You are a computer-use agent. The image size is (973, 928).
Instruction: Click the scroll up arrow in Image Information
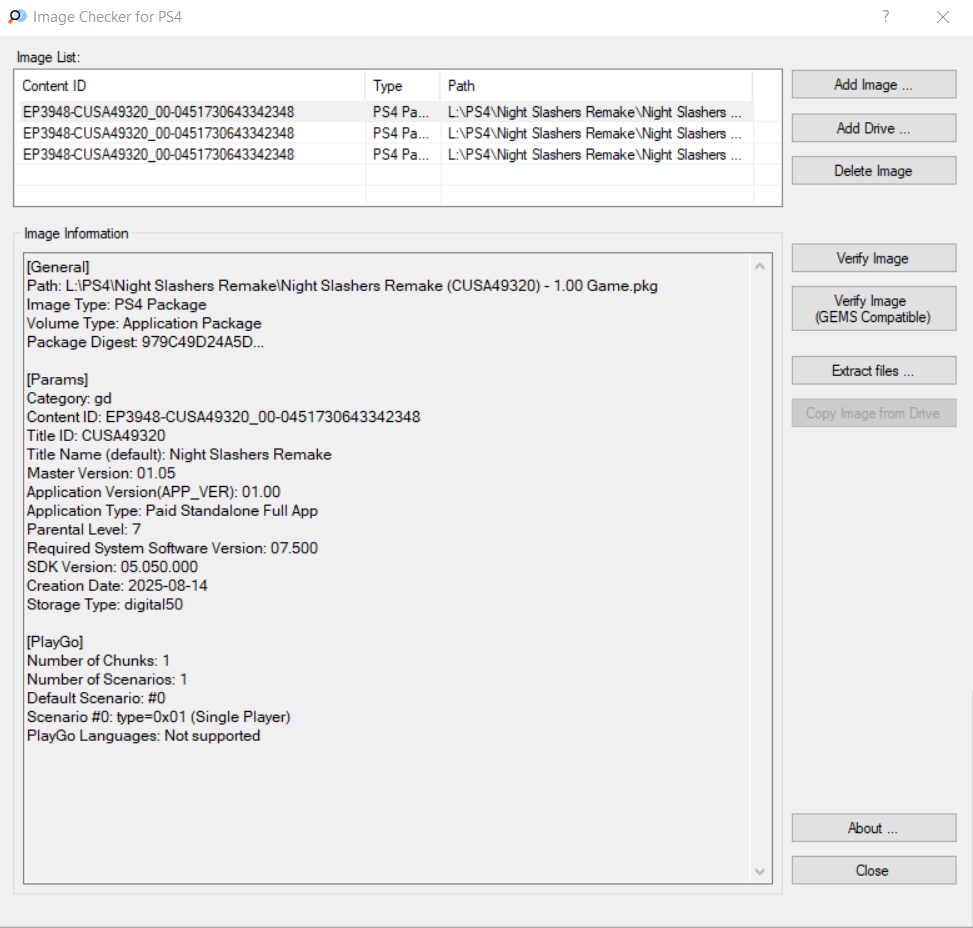[x=759, y=267]
